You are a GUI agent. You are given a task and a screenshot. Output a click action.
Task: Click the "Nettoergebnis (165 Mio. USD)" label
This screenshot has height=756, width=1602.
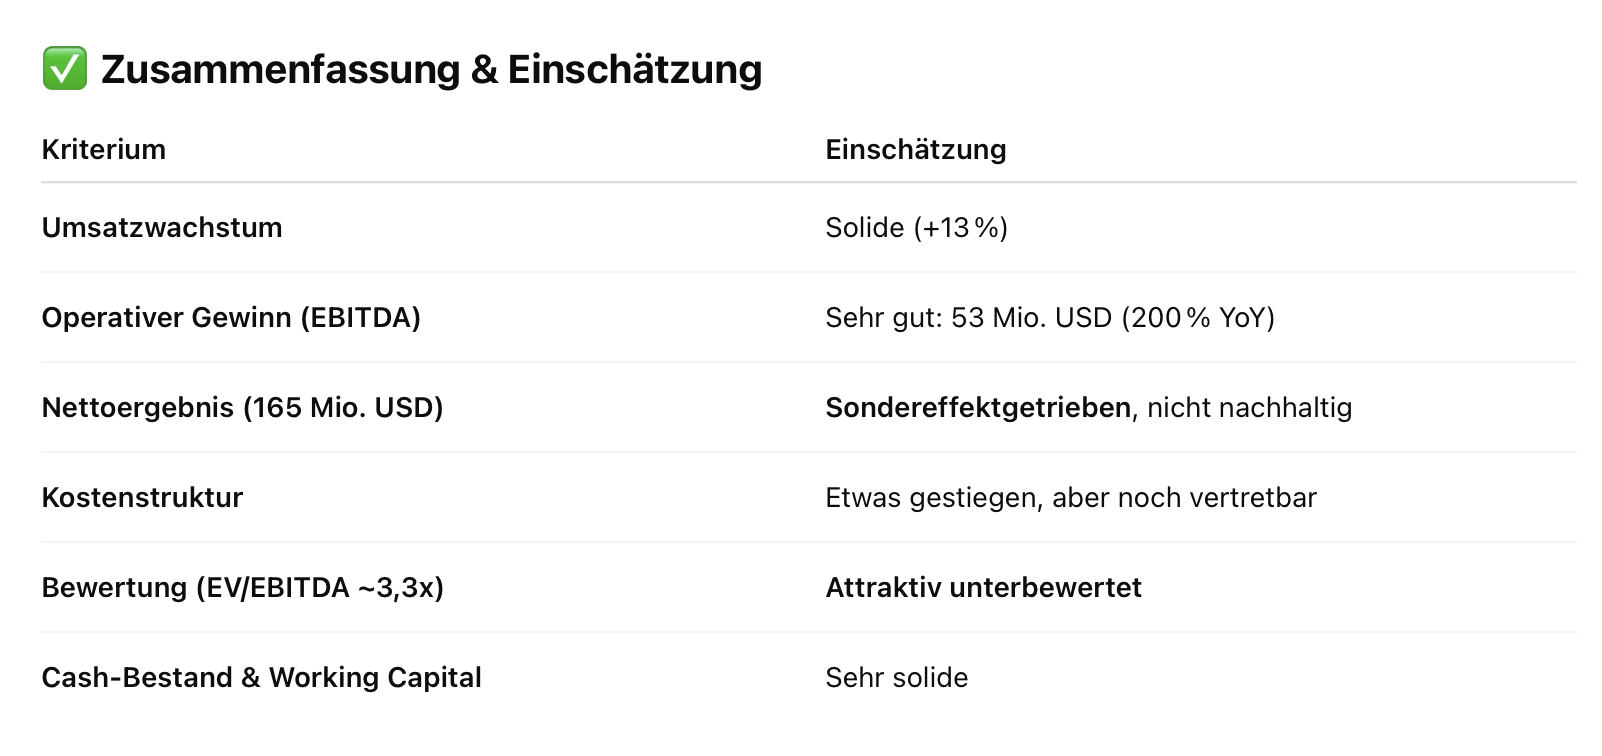pos(242,407)
